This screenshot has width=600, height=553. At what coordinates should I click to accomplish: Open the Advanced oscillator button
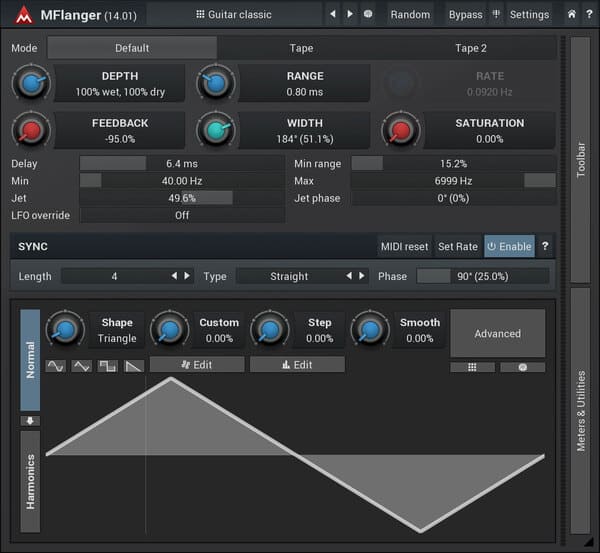pos(497,334)
